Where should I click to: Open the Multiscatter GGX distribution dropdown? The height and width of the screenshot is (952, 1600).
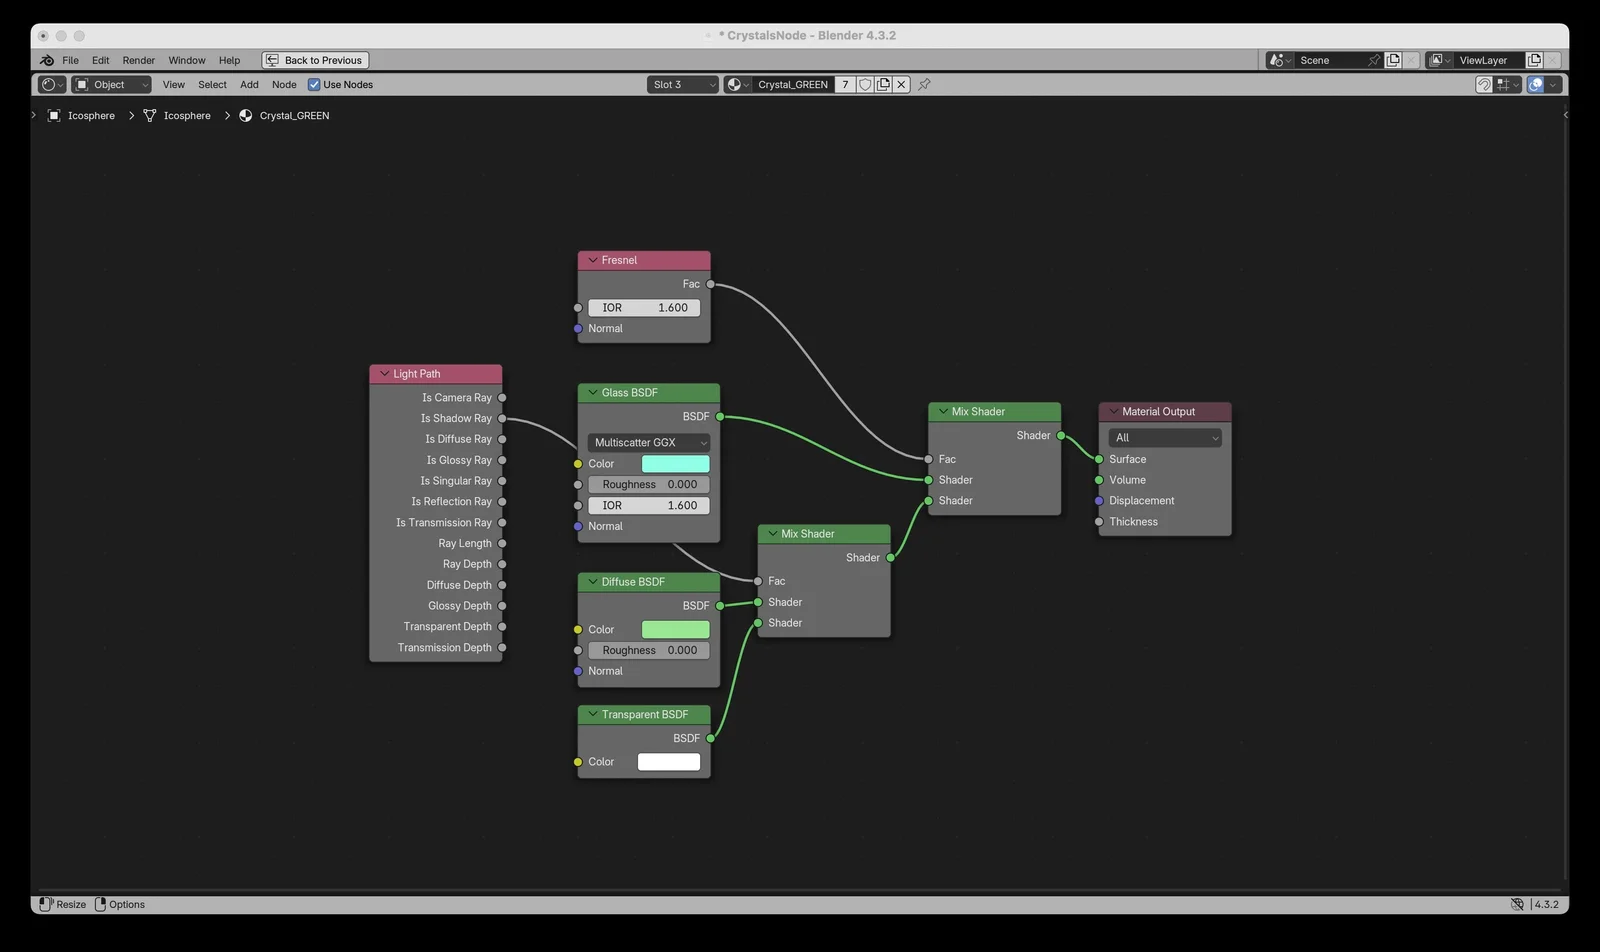649,442
